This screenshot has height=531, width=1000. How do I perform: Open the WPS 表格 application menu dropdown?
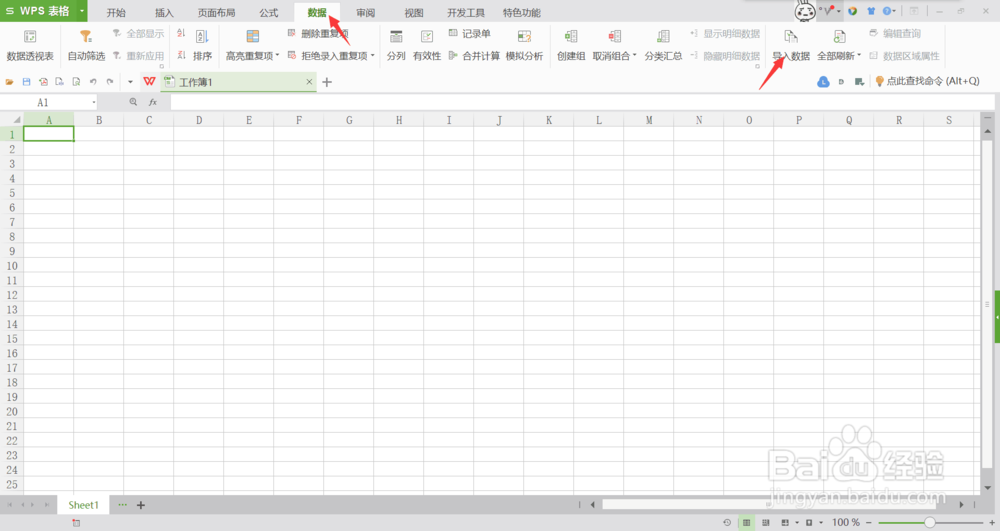(82, 11)
